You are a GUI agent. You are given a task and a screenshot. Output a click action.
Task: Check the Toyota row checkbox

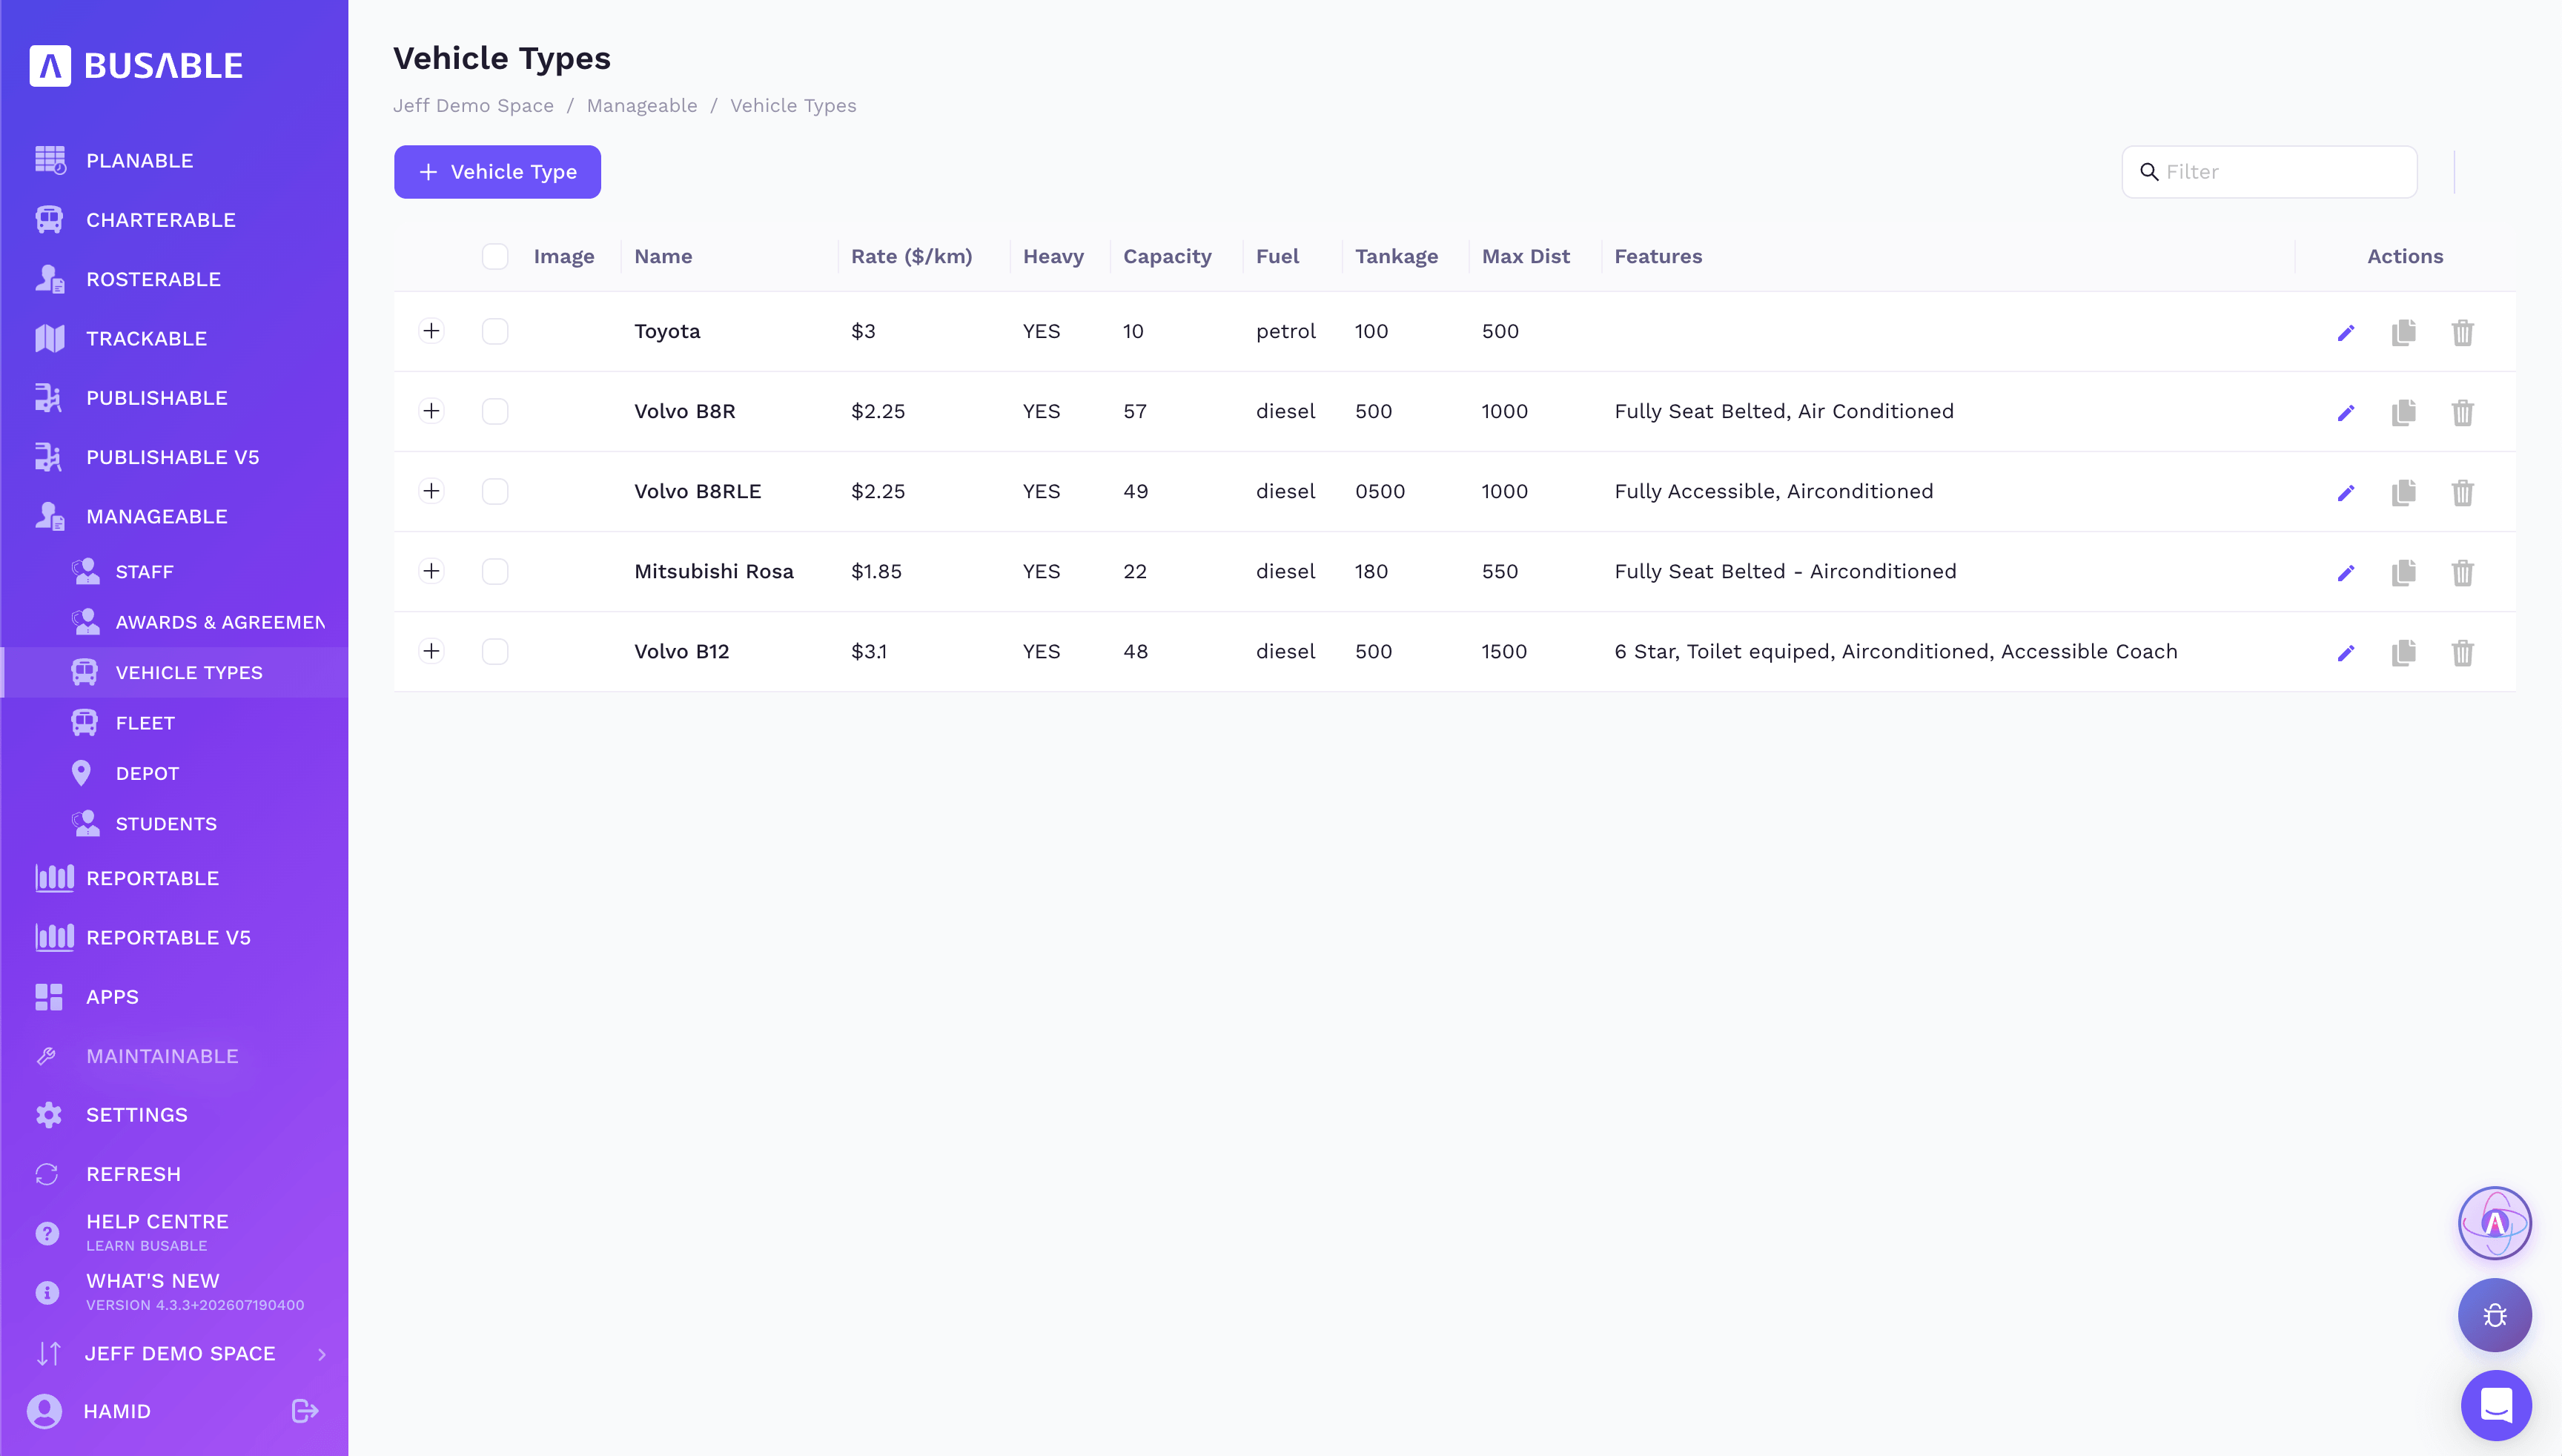[x=495, y=332]
